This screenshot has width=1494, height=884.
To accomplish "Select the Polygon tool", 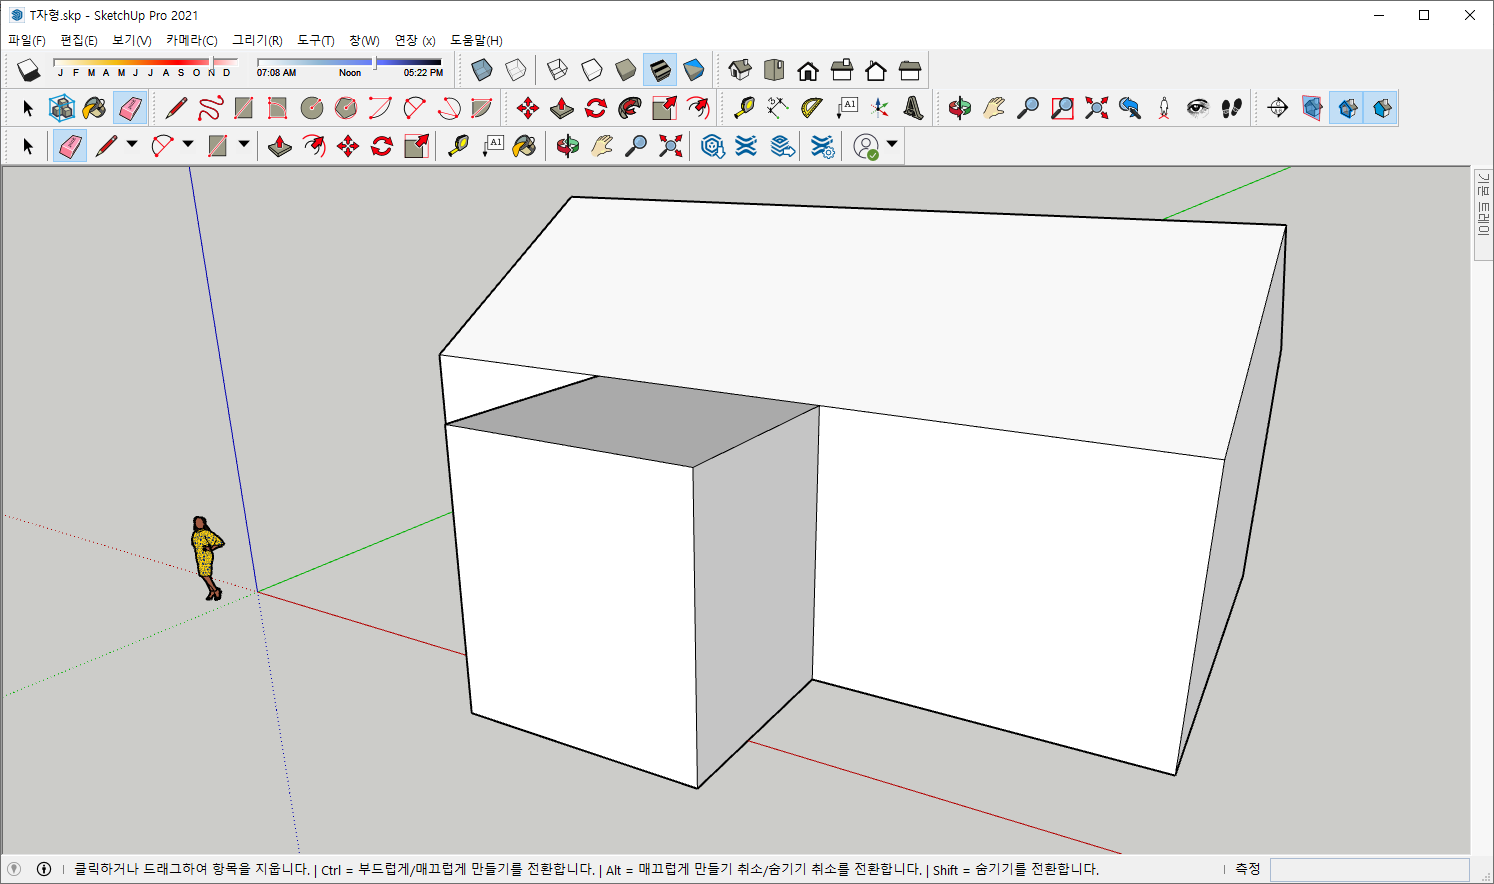I will [346, 108].
